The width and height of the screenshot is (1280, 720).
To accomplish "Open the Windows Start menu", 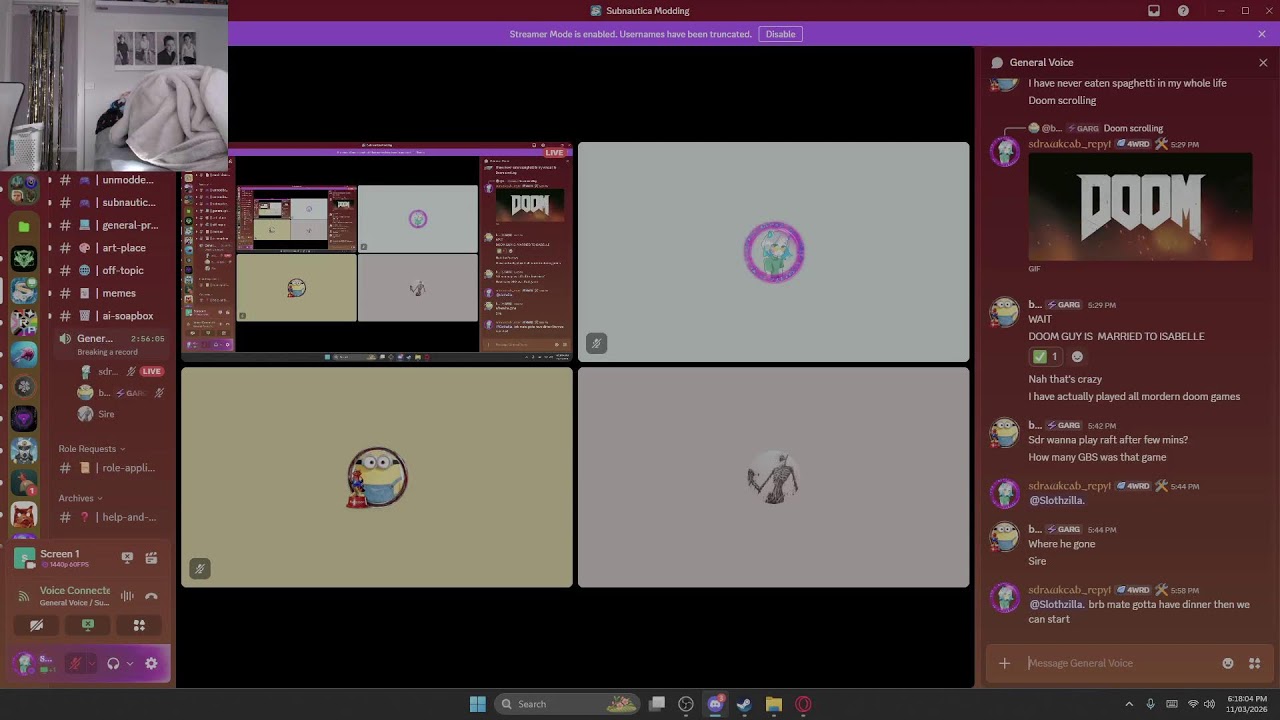I will coord(477,704).
